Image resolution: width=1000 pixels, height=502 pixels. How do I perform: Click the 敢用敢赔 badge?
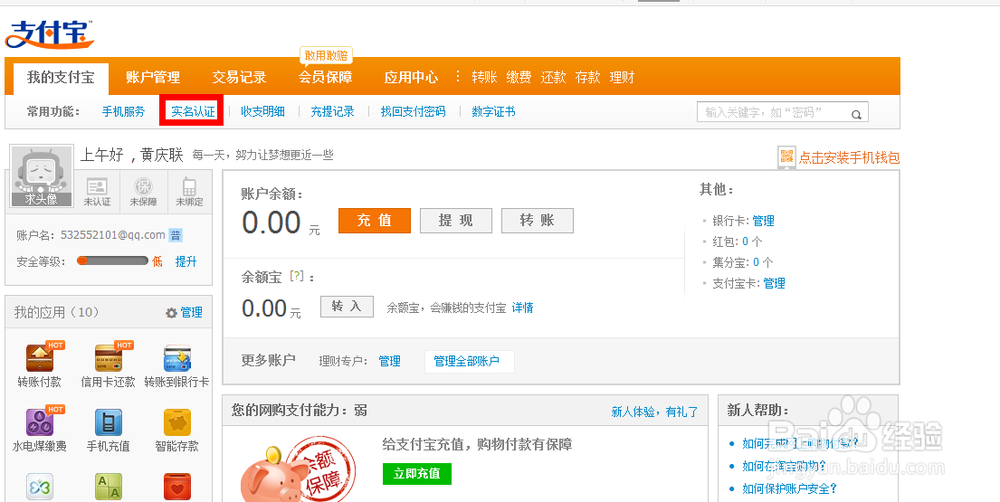[x=326, y=55]
